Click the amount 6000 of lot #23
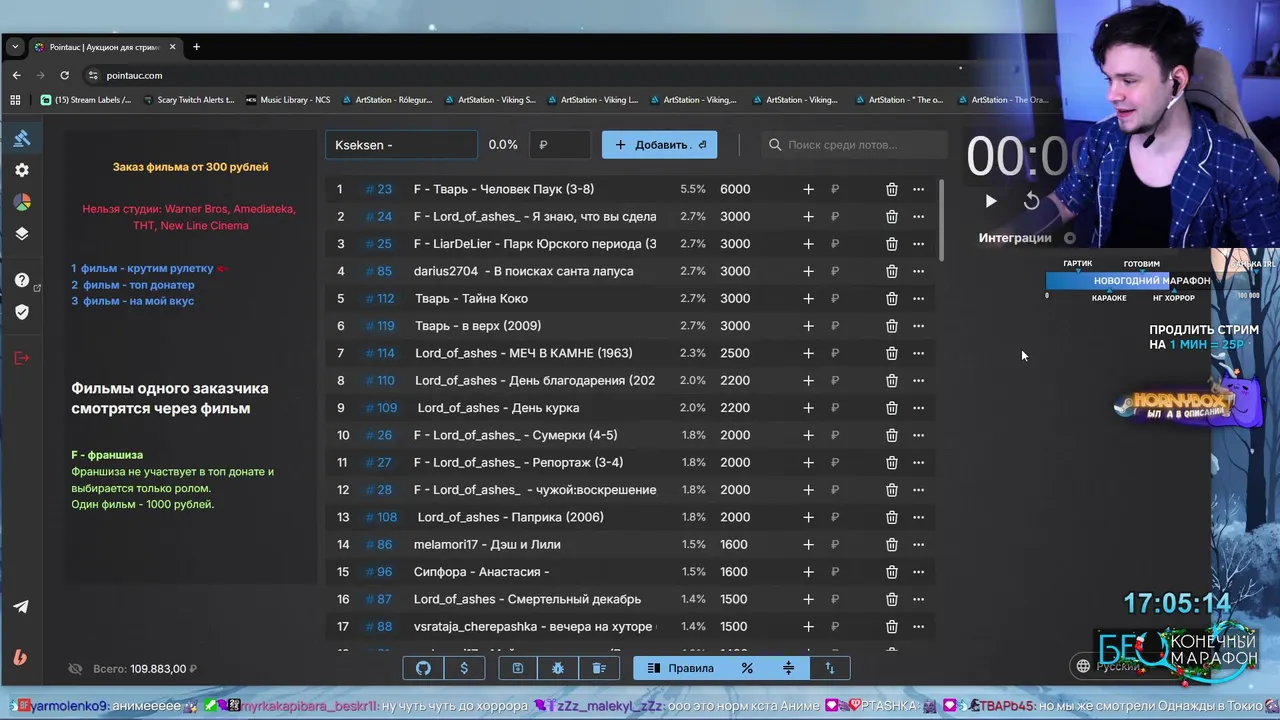The height and width of the screenshot is (720, 1280). tap(735, 189)
